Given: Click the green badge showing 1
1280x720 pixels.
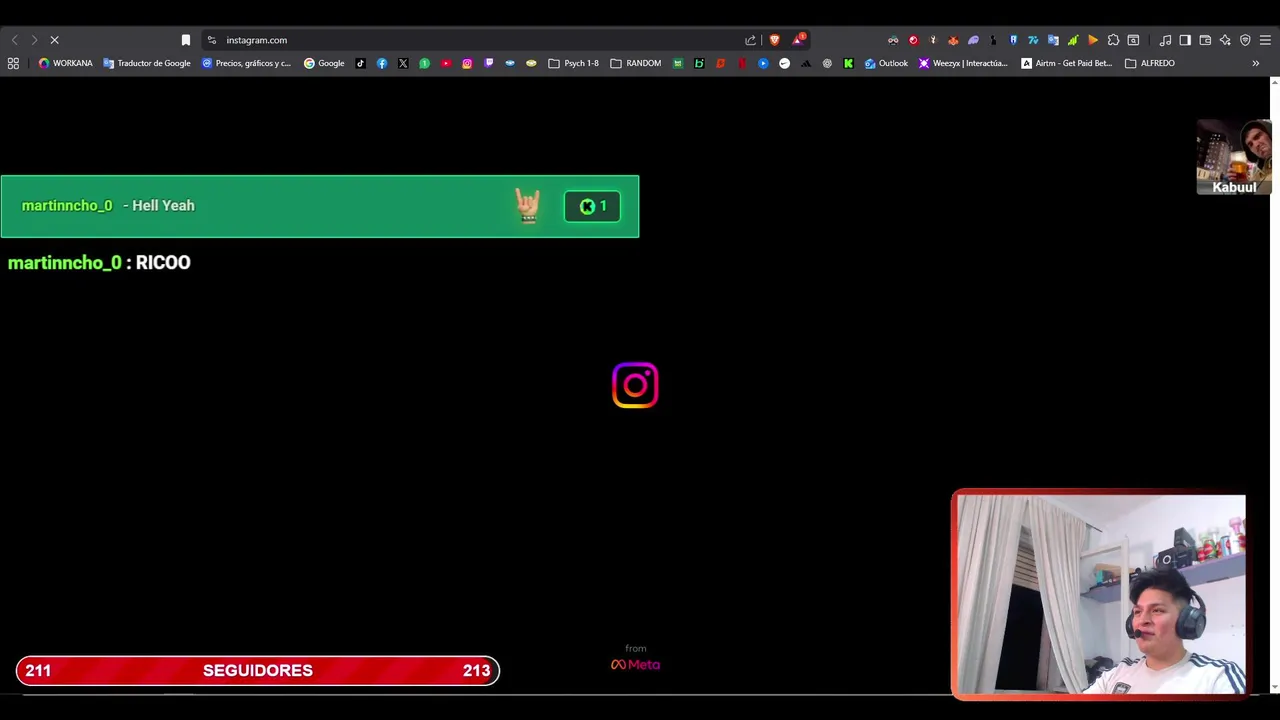Looking at the screenshot, I should click(592, 206).
